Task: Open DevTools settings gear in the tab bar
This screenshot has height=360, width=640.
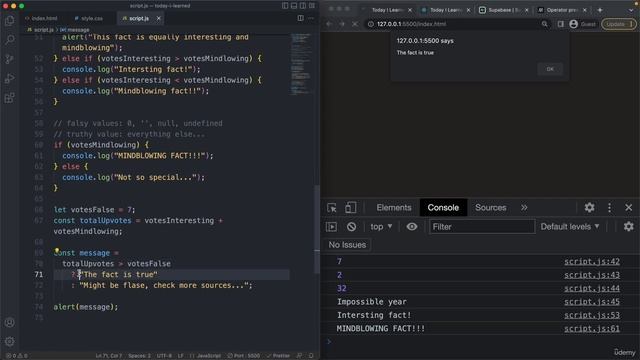Action: 589,208
